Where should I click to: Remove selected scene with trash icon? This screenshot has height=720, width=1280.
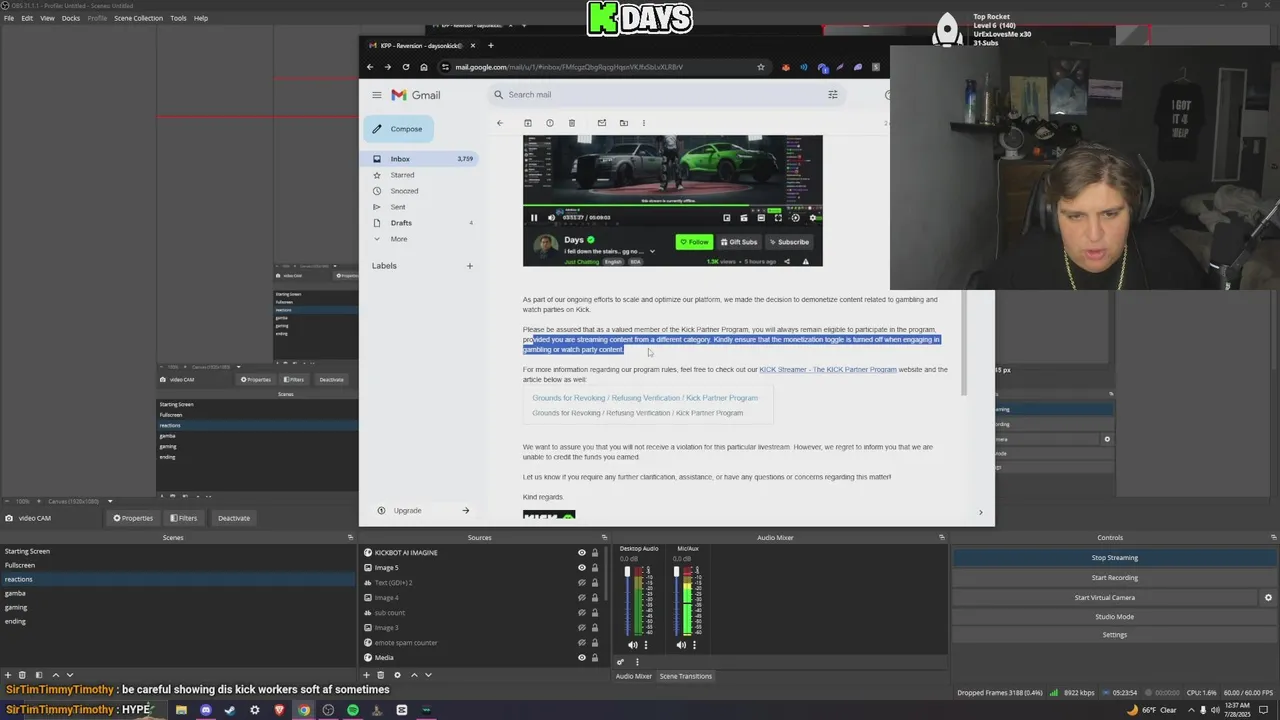coord(24,675)
